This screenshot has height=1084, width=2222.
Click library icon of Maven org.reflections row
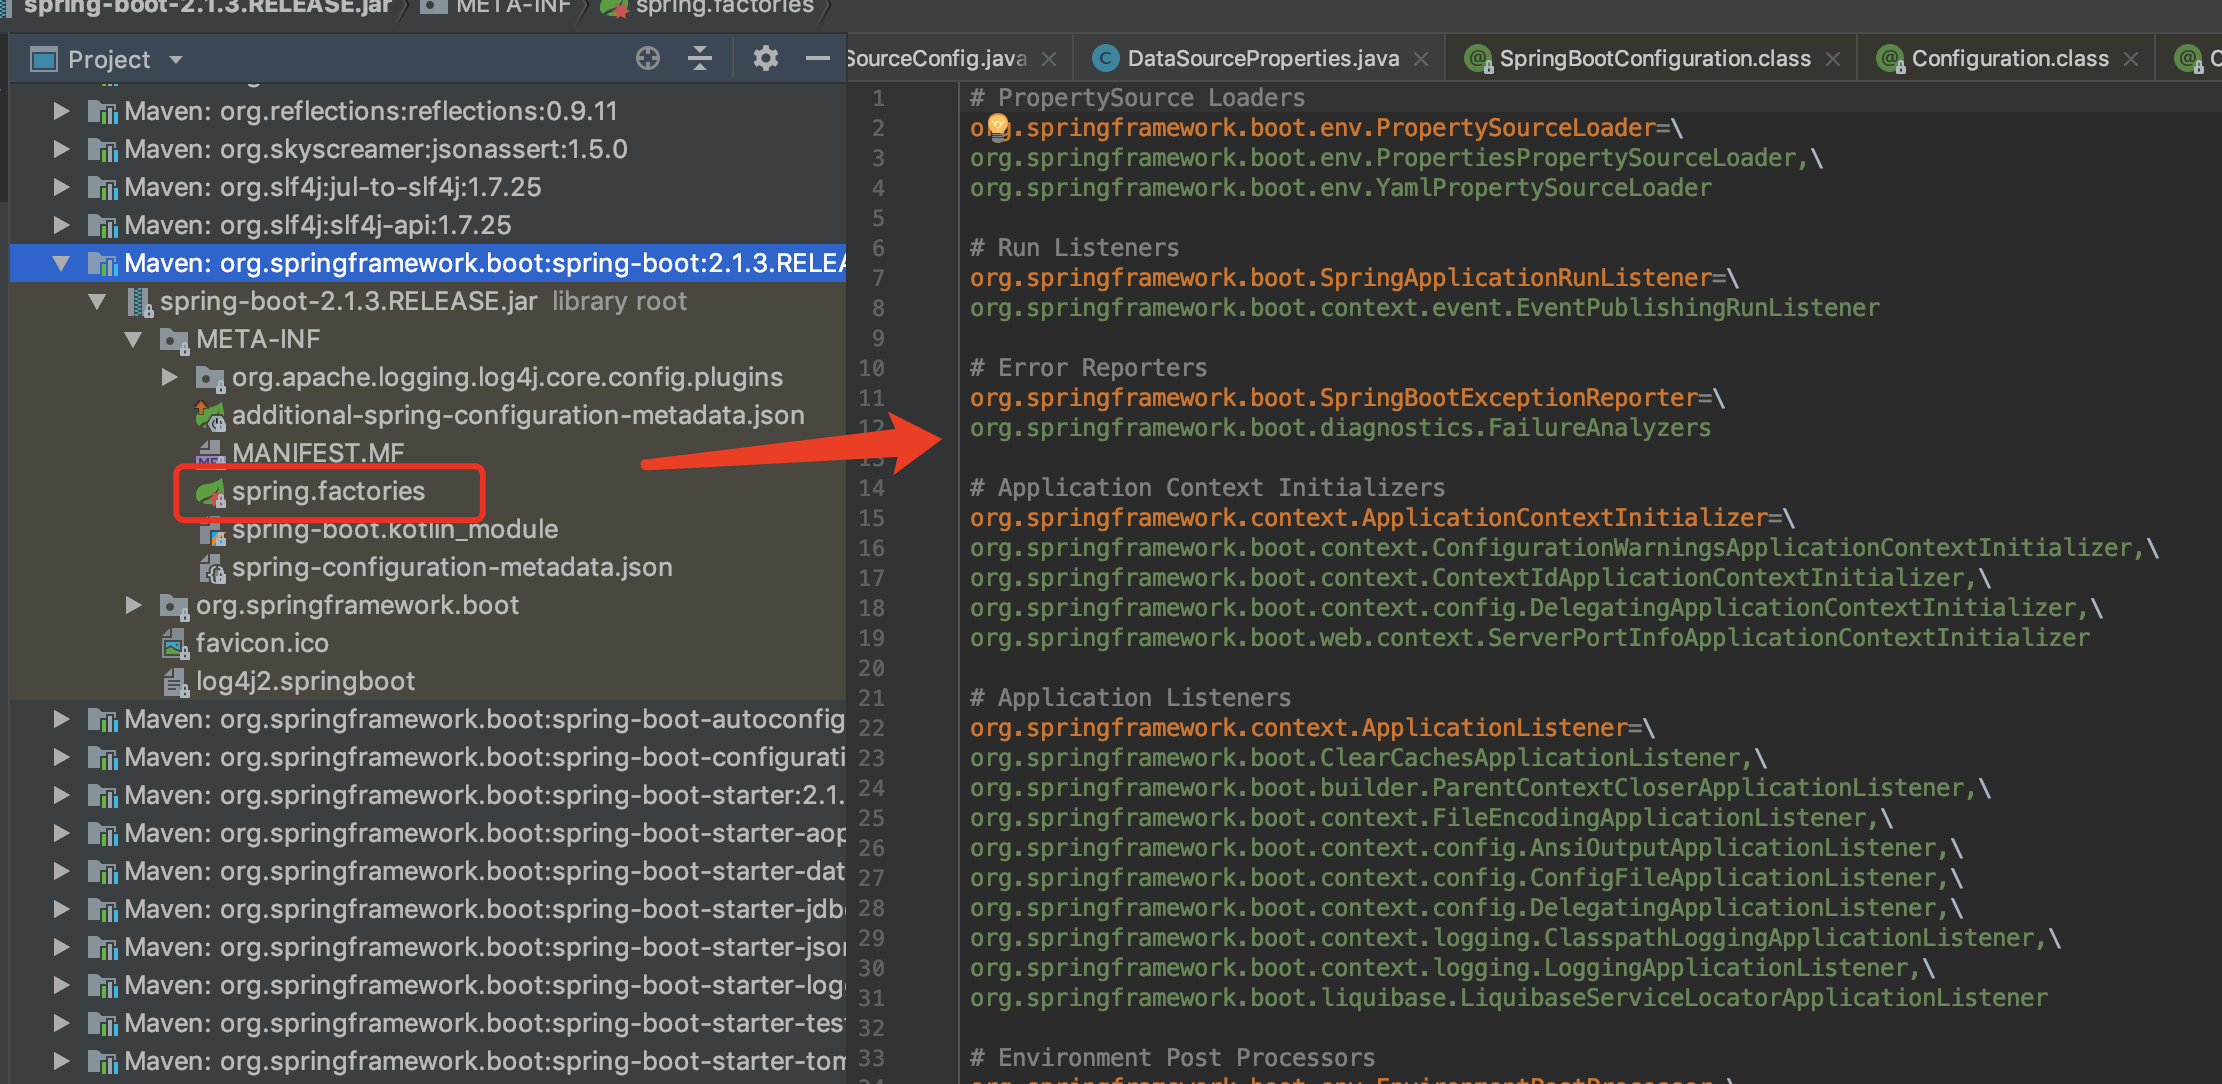pyautogui.click(x=103, y=112)
